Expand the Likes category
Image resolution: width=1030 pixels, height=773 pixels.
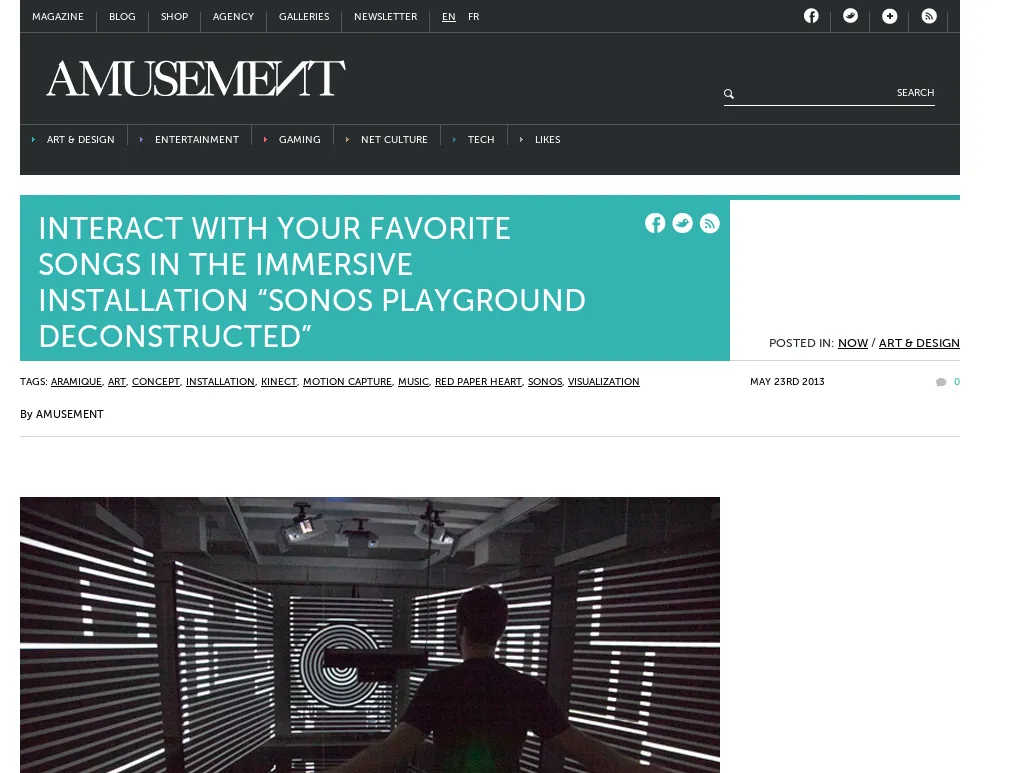(547, 139)
